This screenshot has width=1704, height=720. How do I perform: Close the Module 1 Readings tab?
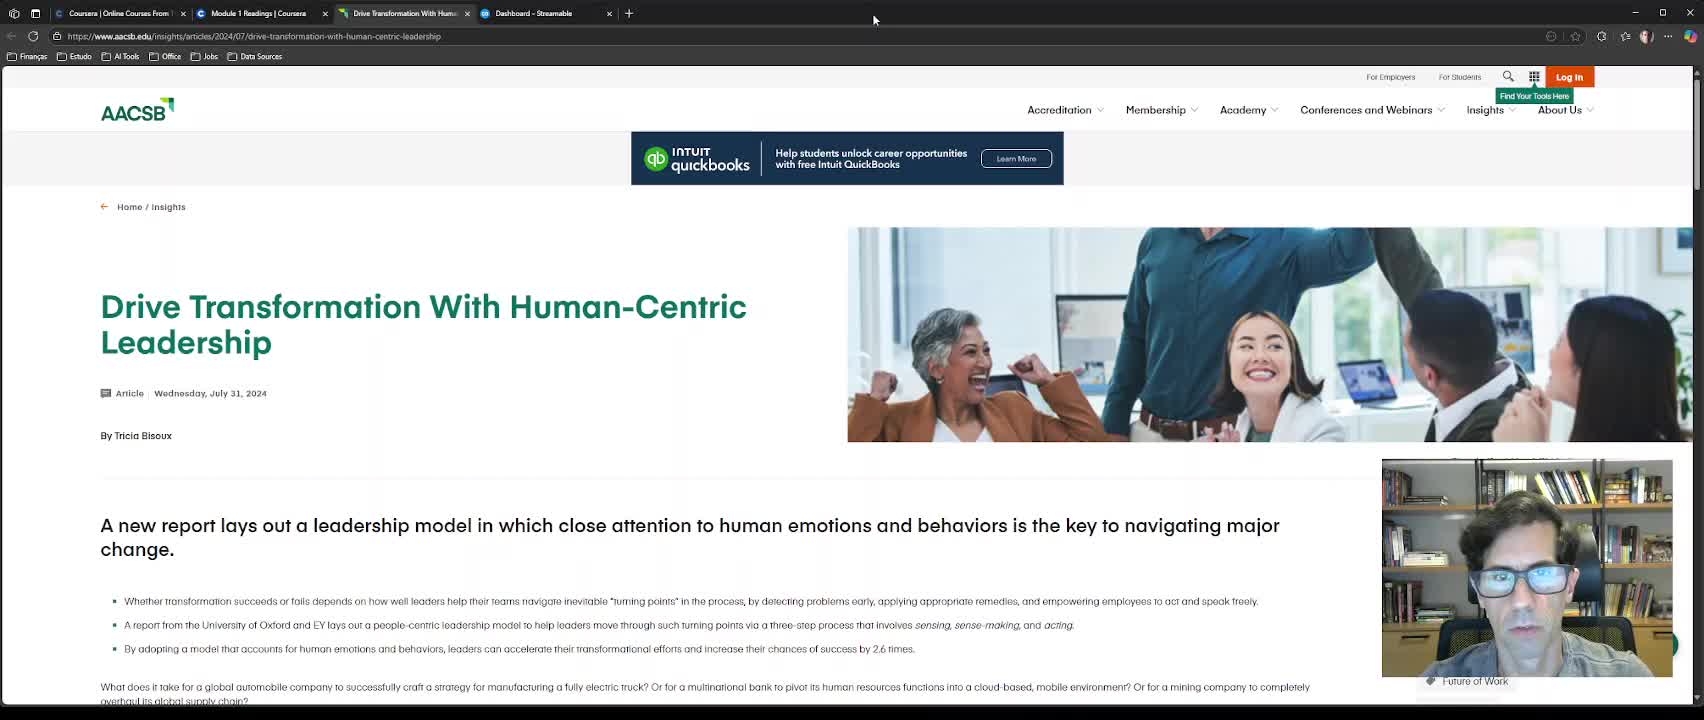(325, 13)
